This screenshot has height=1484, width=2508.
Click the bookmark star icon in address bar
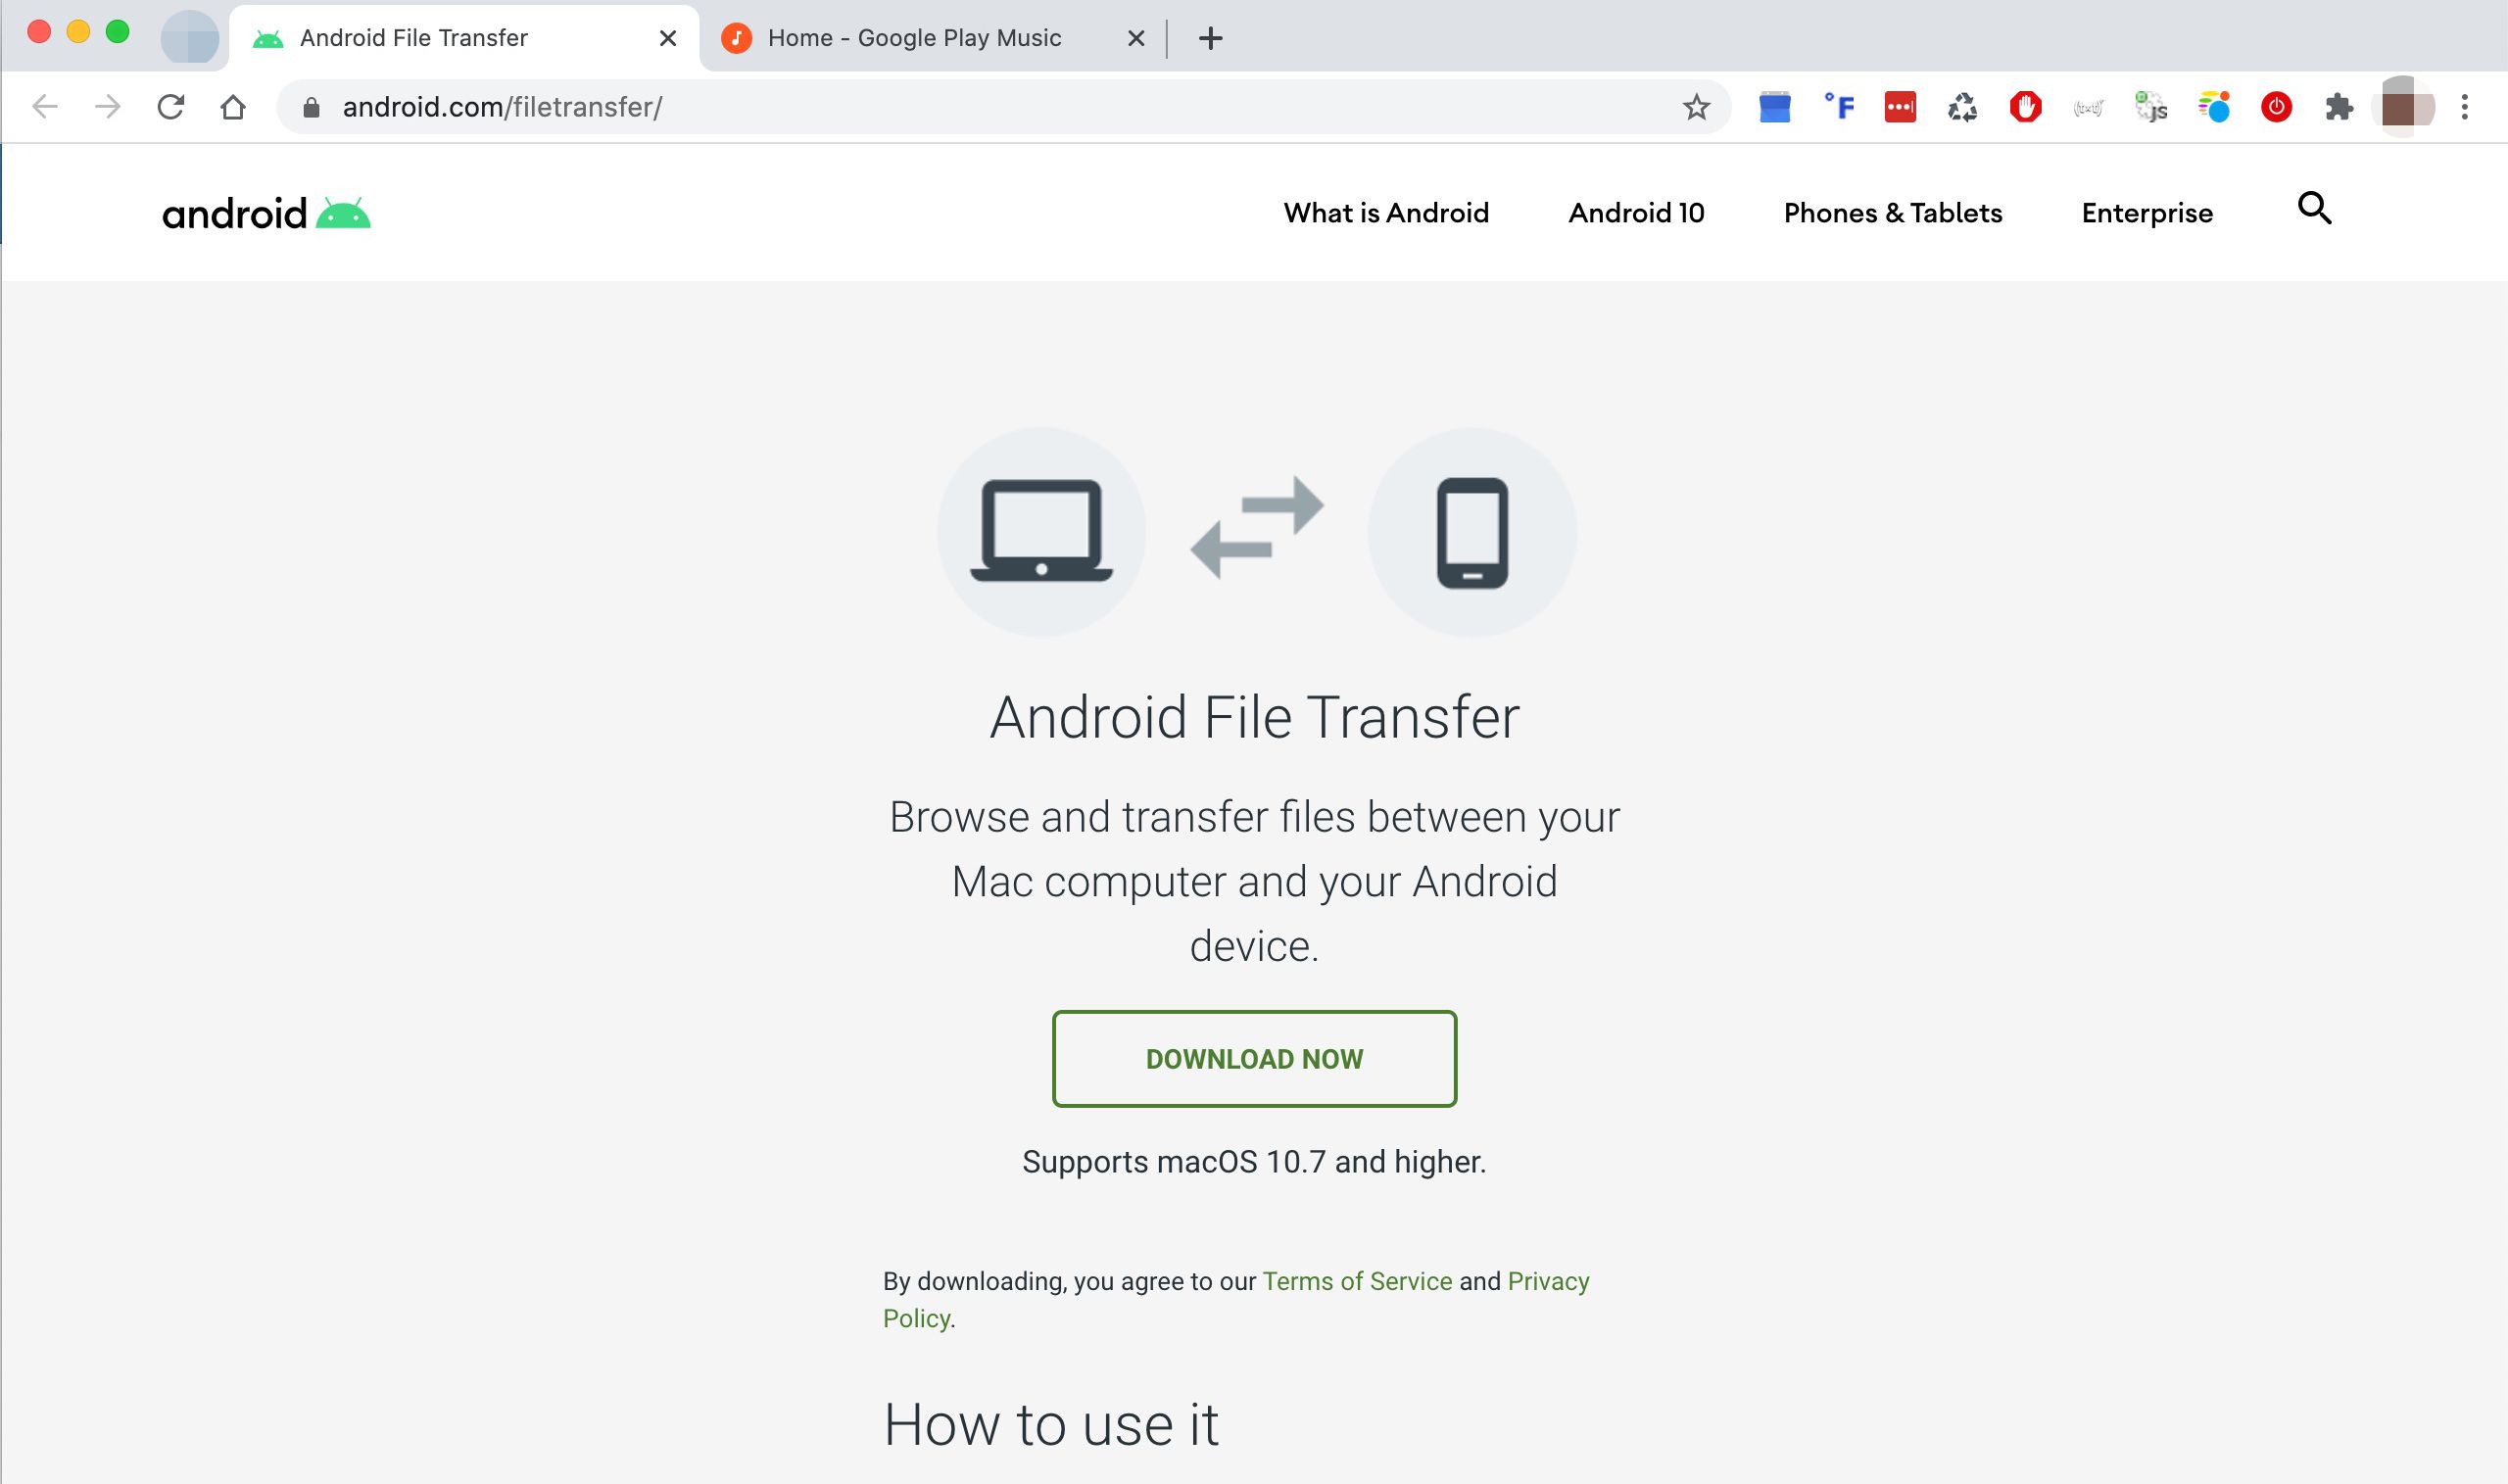1694,106
